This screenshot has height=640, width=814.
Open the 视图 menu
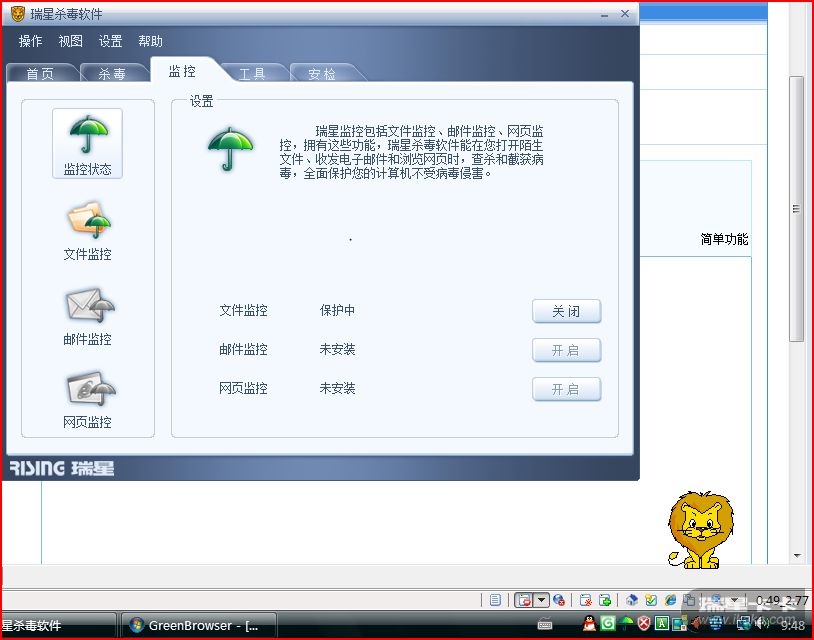tap(71, 41)
